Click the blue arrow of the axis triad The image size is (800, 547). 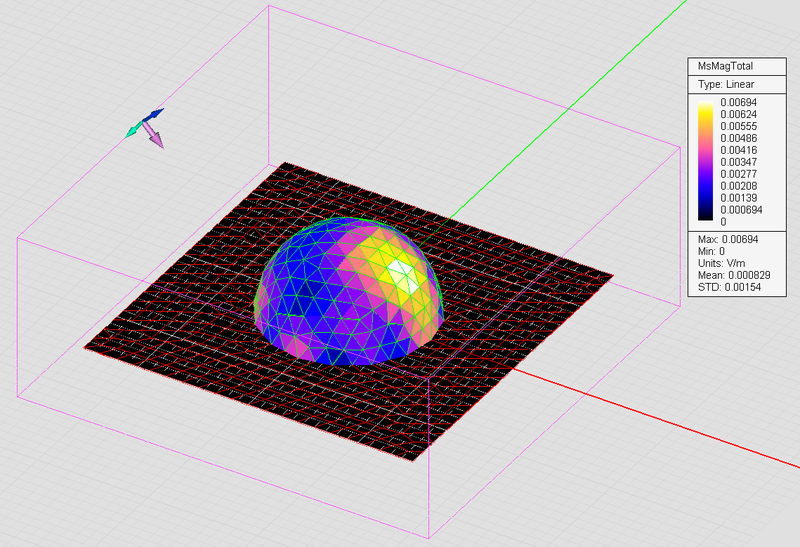click(155, 114)
